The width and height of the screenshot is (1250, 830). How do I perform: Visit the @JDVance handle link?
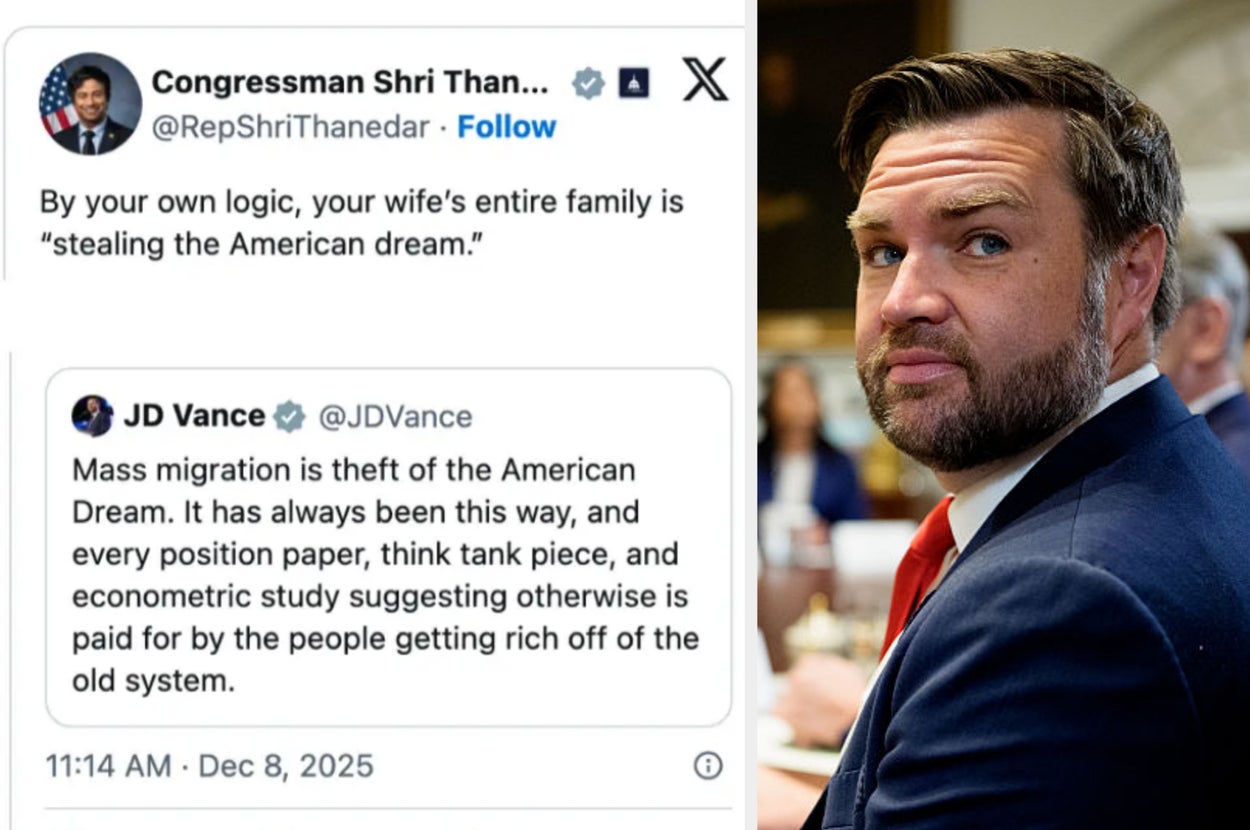point(395,416)
